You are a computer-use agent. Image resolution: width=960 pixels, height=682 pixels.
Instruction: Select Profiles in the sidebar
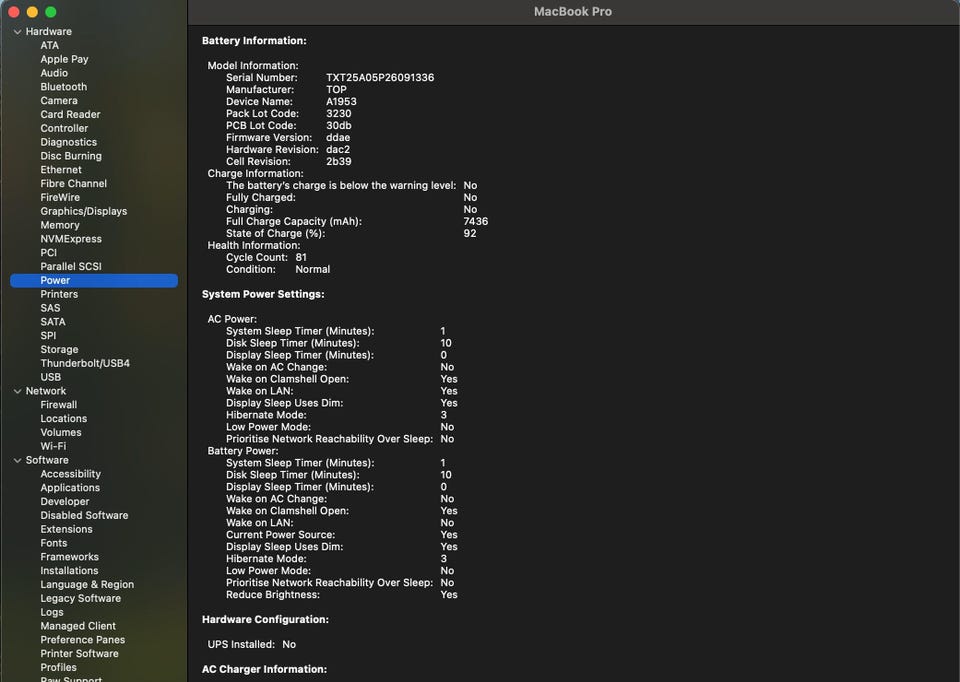click(x=58, y=667)
